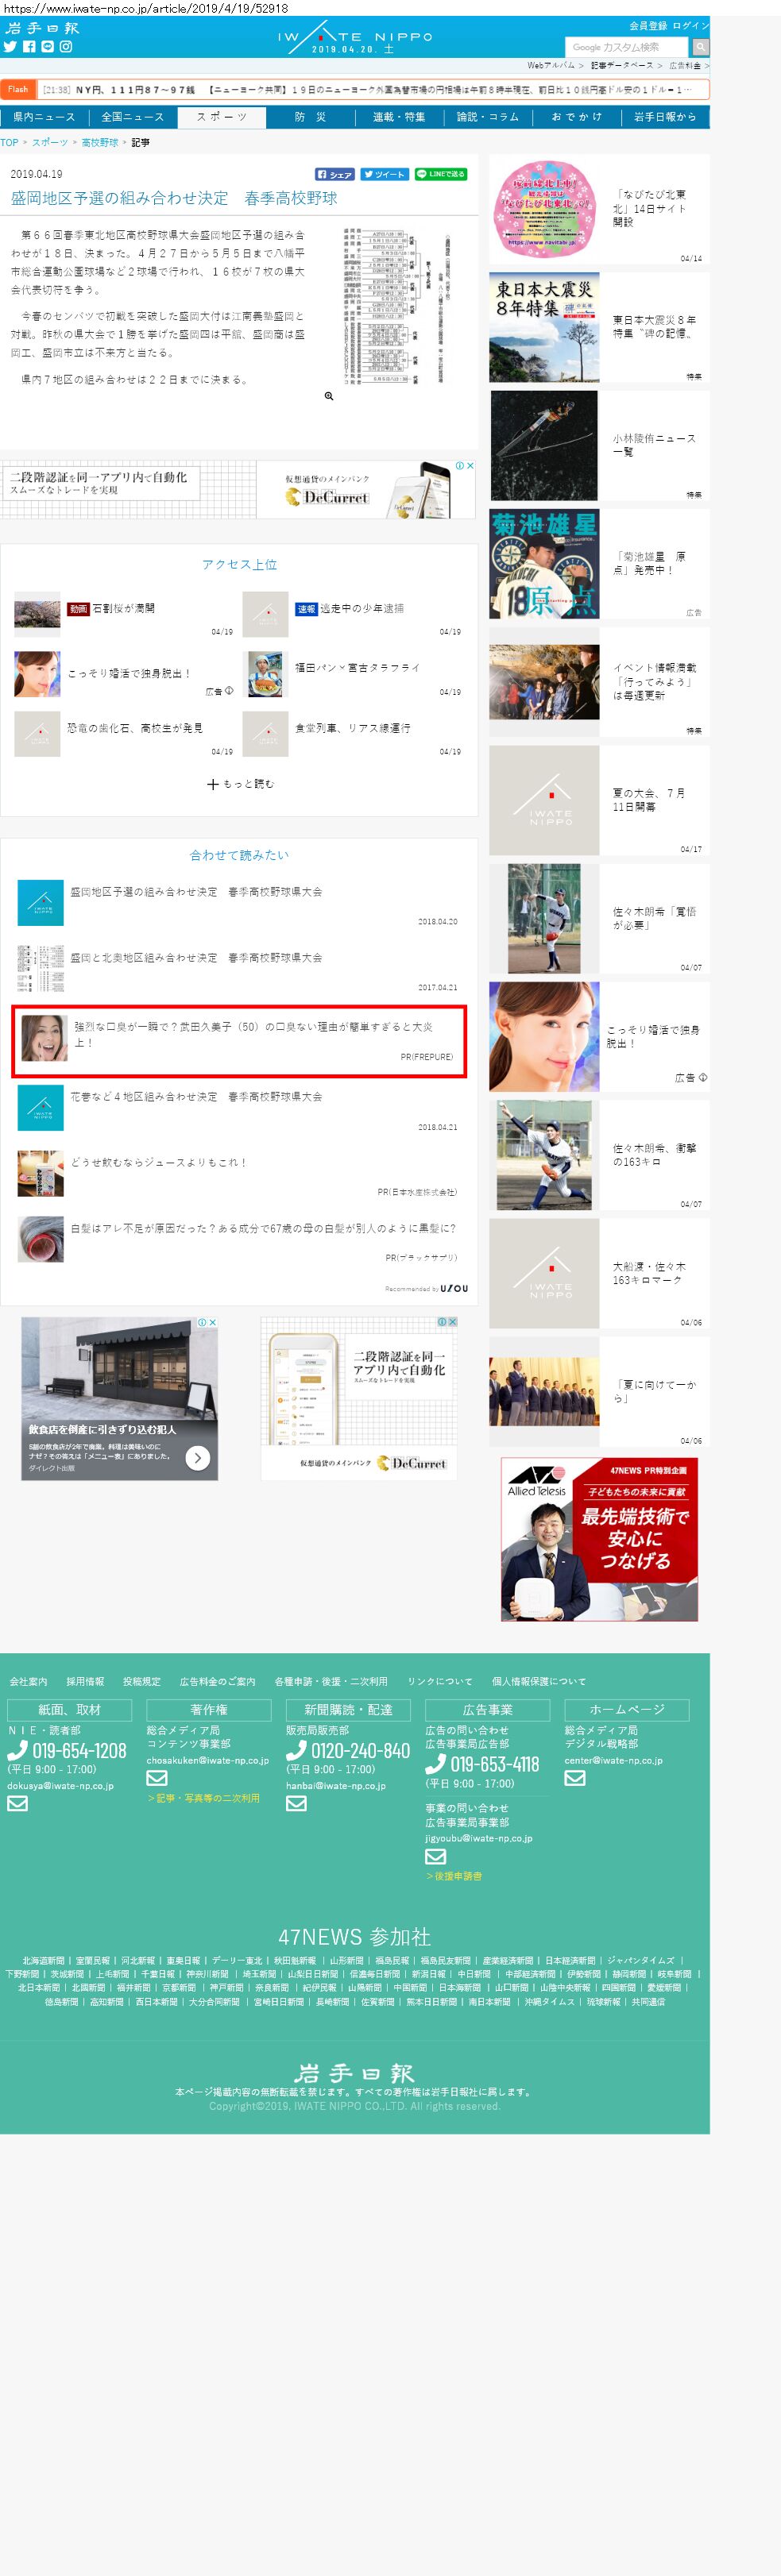Click the envelope icon under dokusya email
Viewport: 781px width, 2576px height.
[17, 1803]
